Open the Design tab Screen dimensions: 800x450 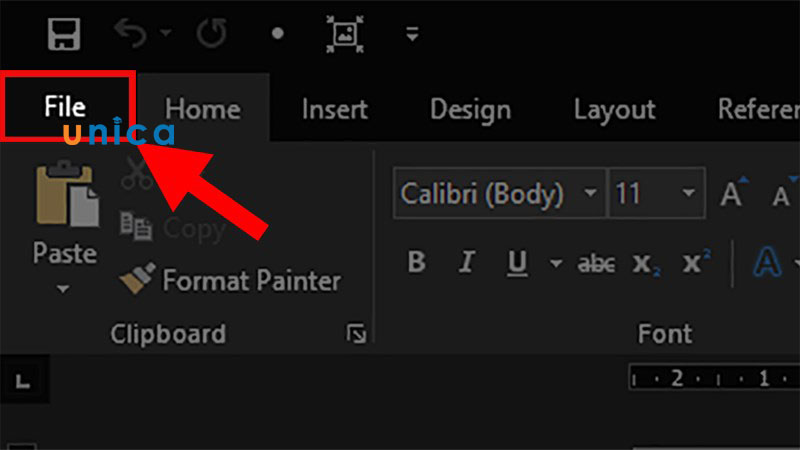470,109
